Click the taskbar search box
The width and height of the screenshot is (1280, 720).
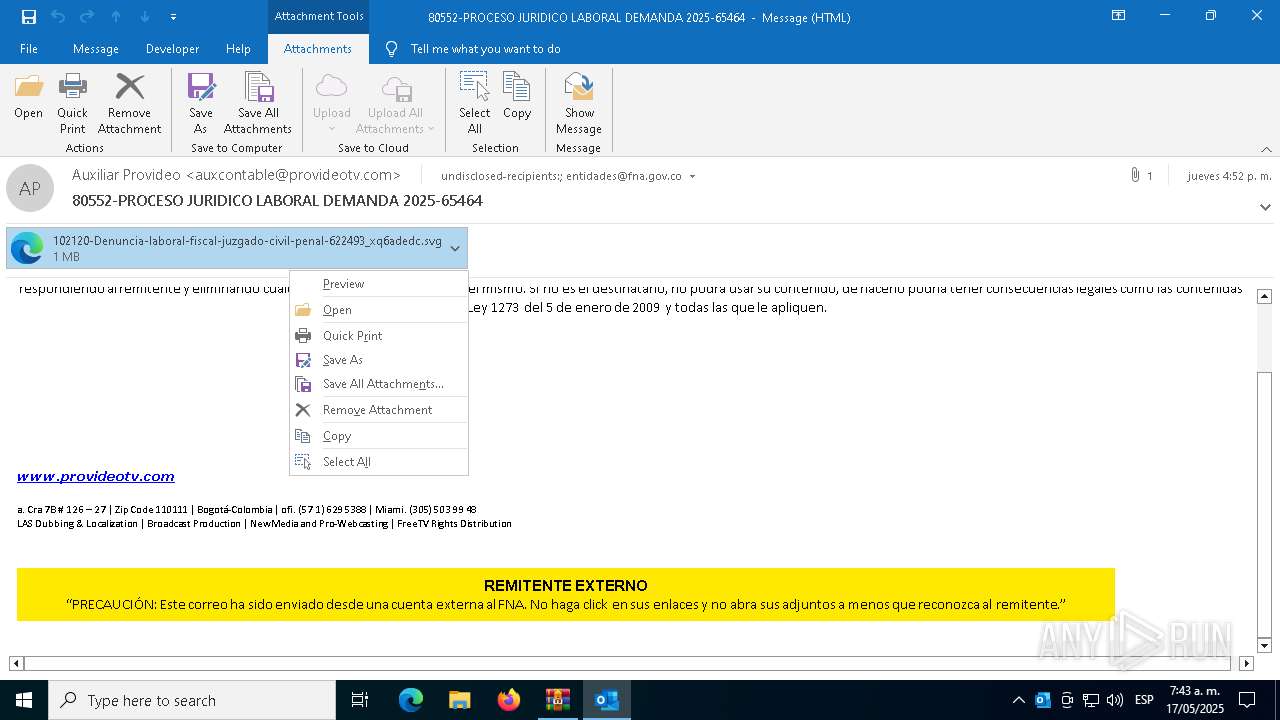(x=192, y=700)
